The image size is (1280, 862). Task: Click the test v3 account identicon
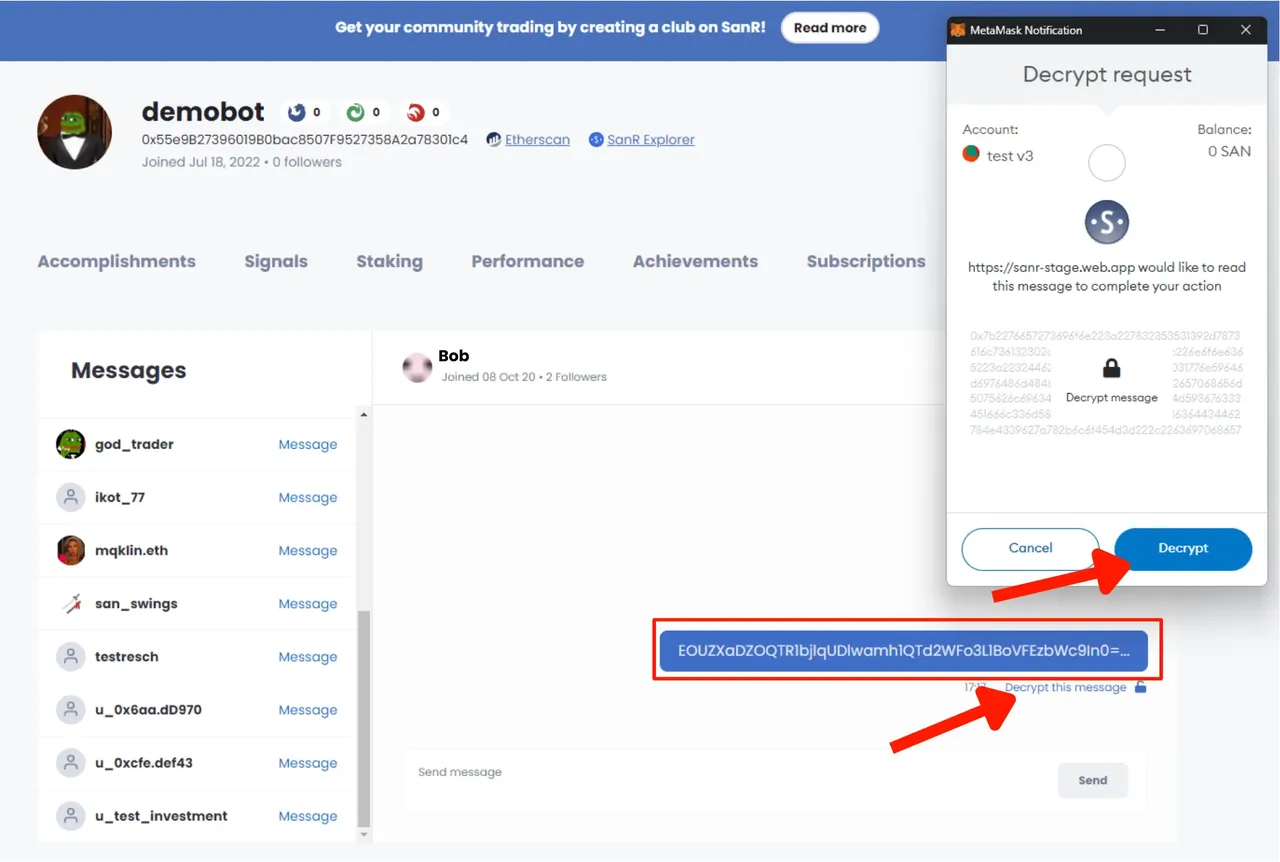tap(970, 154)
